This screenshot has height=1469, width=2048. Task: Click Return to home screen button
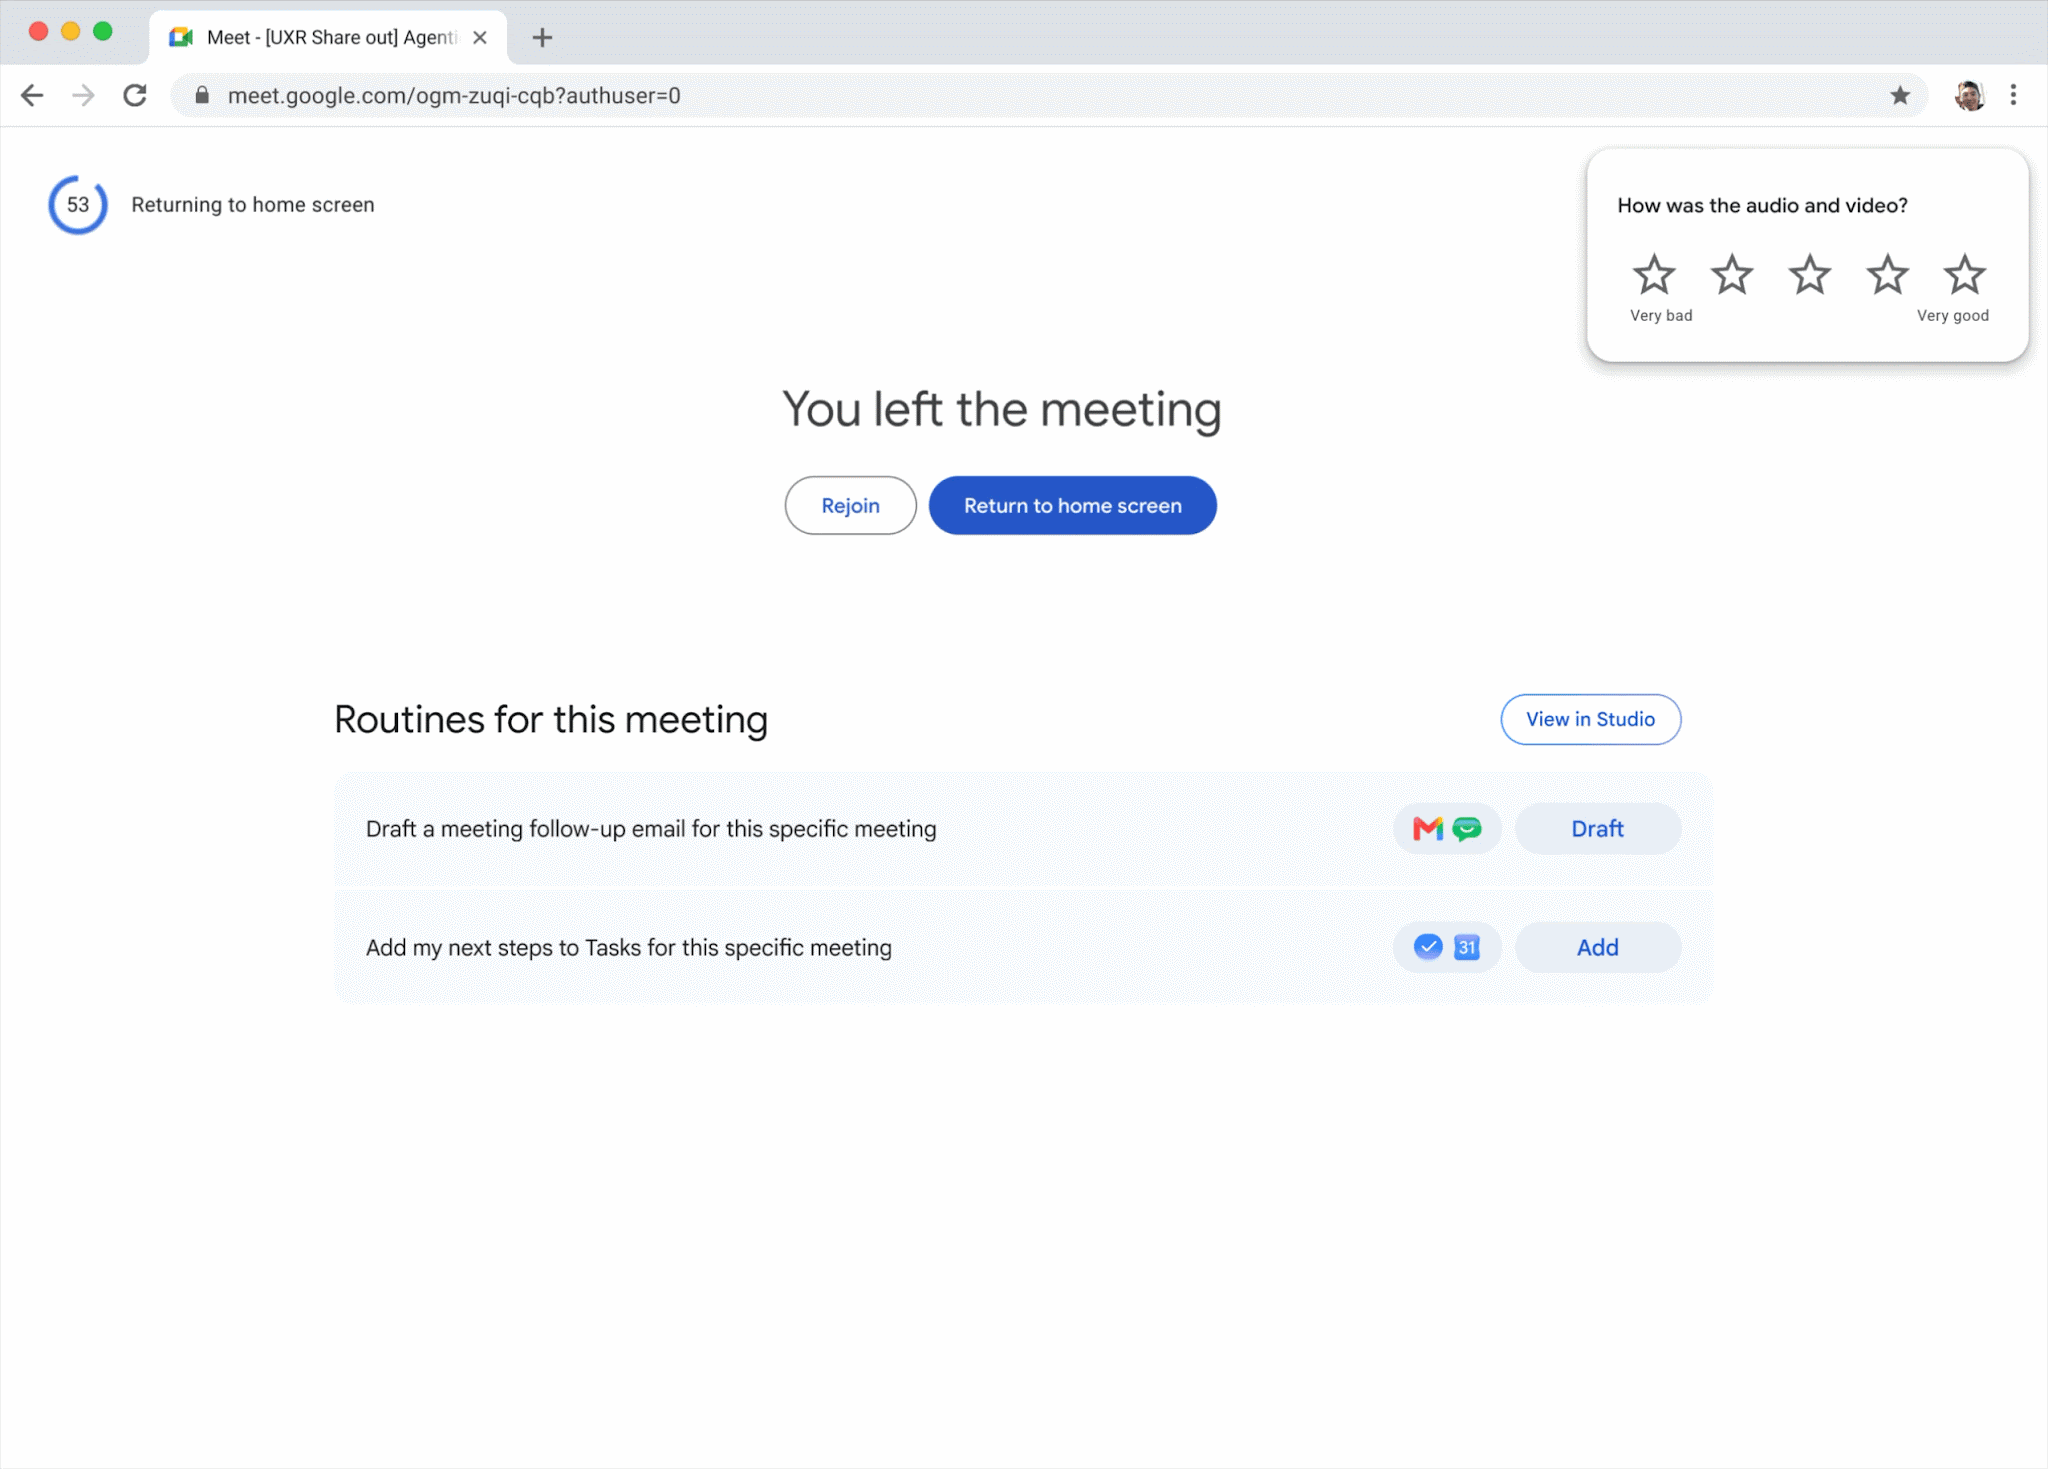pyautogui.click(x=1072, y=505)
